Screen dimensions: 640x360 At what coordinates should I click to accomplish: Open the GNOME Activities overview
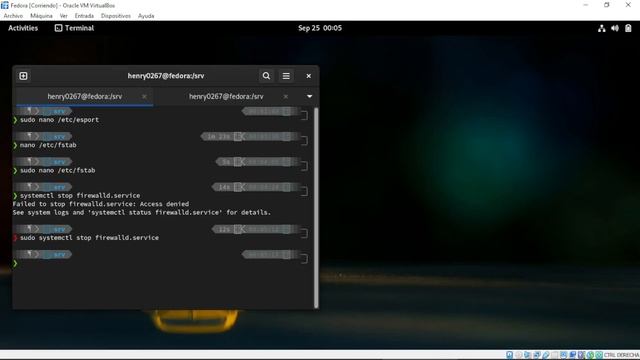click(x=23, y=28)
